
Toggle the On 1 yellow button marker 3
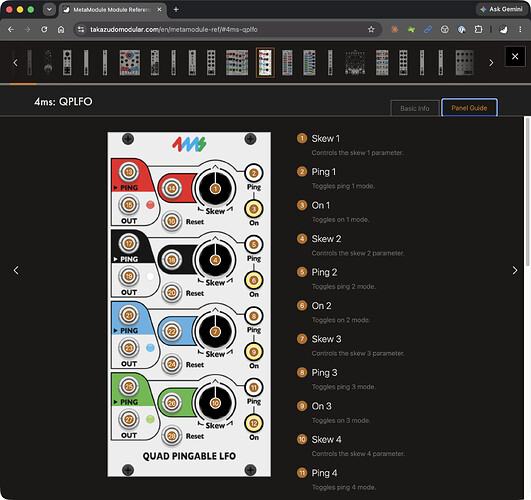pyautogui.click(x=254, y=209)
